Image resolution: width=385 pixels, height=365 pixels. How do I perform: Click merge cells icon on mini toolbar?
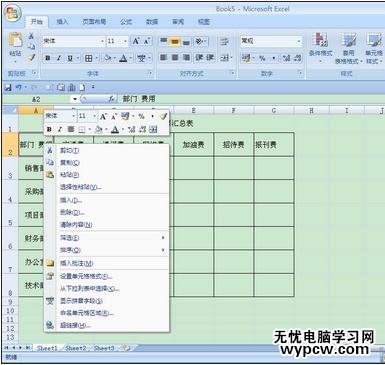coord(153,129)
